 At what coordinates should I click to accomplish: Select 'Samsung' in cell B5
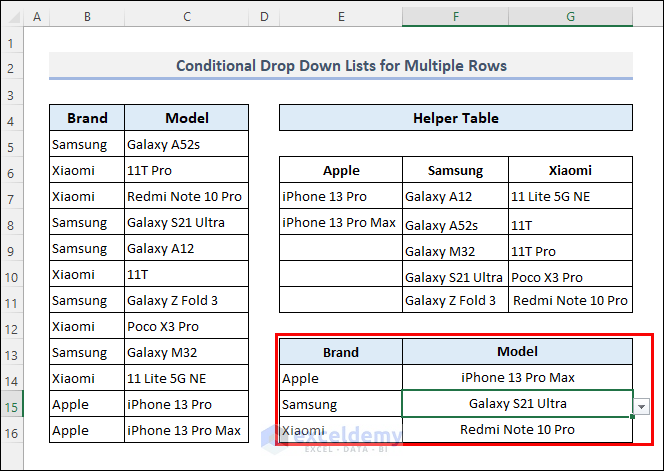click(87, 144)
